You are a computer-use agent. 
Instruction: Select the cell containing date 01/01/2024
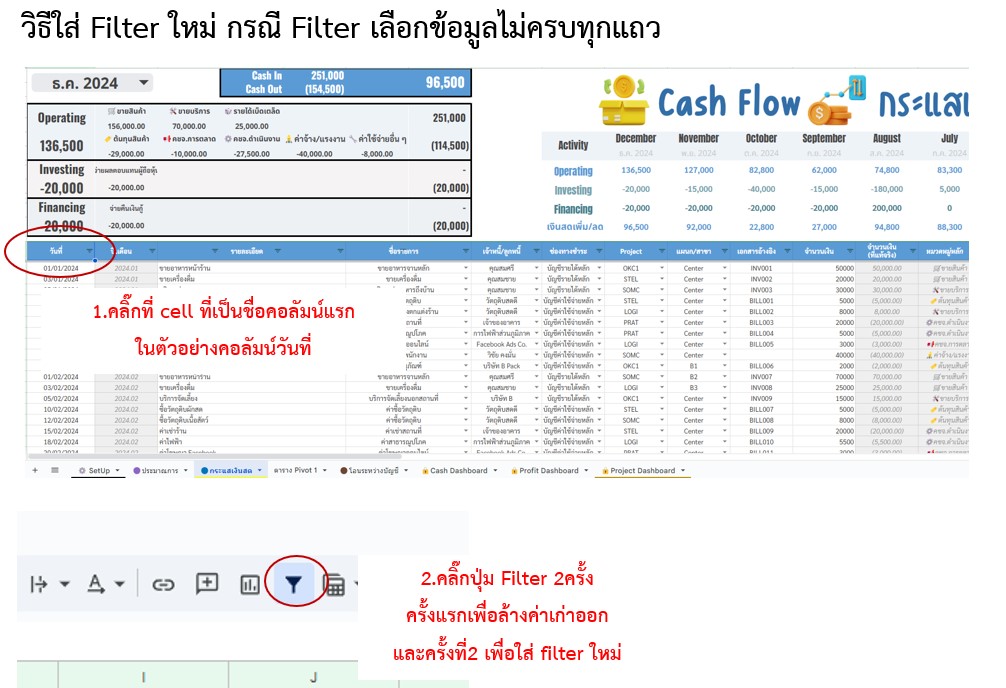pos(60,268)
